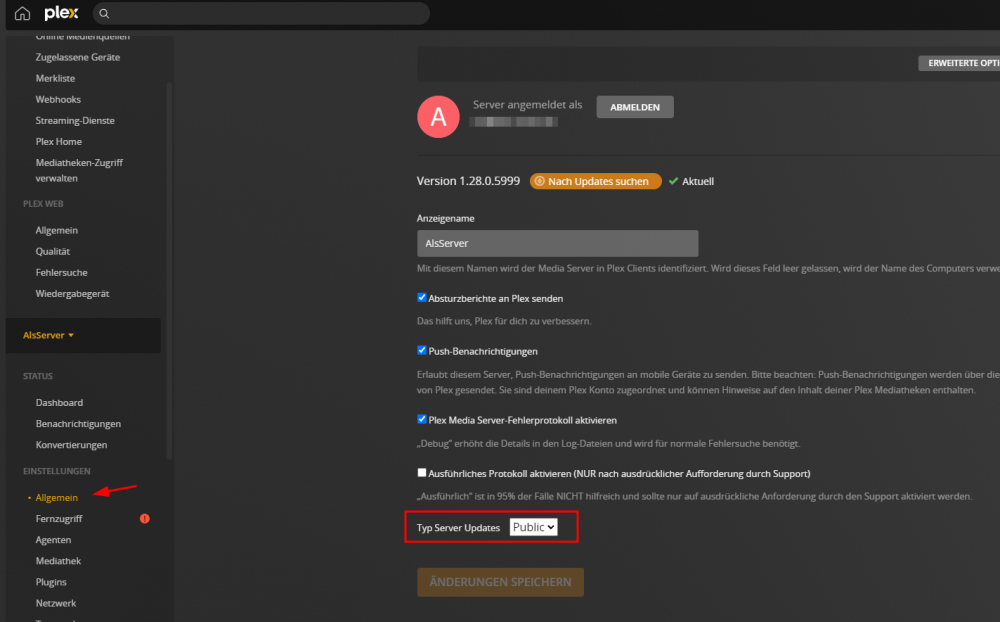Open Plex Home settings
Viewport: 1000px width, 622px height.
[x=59, y=142]
